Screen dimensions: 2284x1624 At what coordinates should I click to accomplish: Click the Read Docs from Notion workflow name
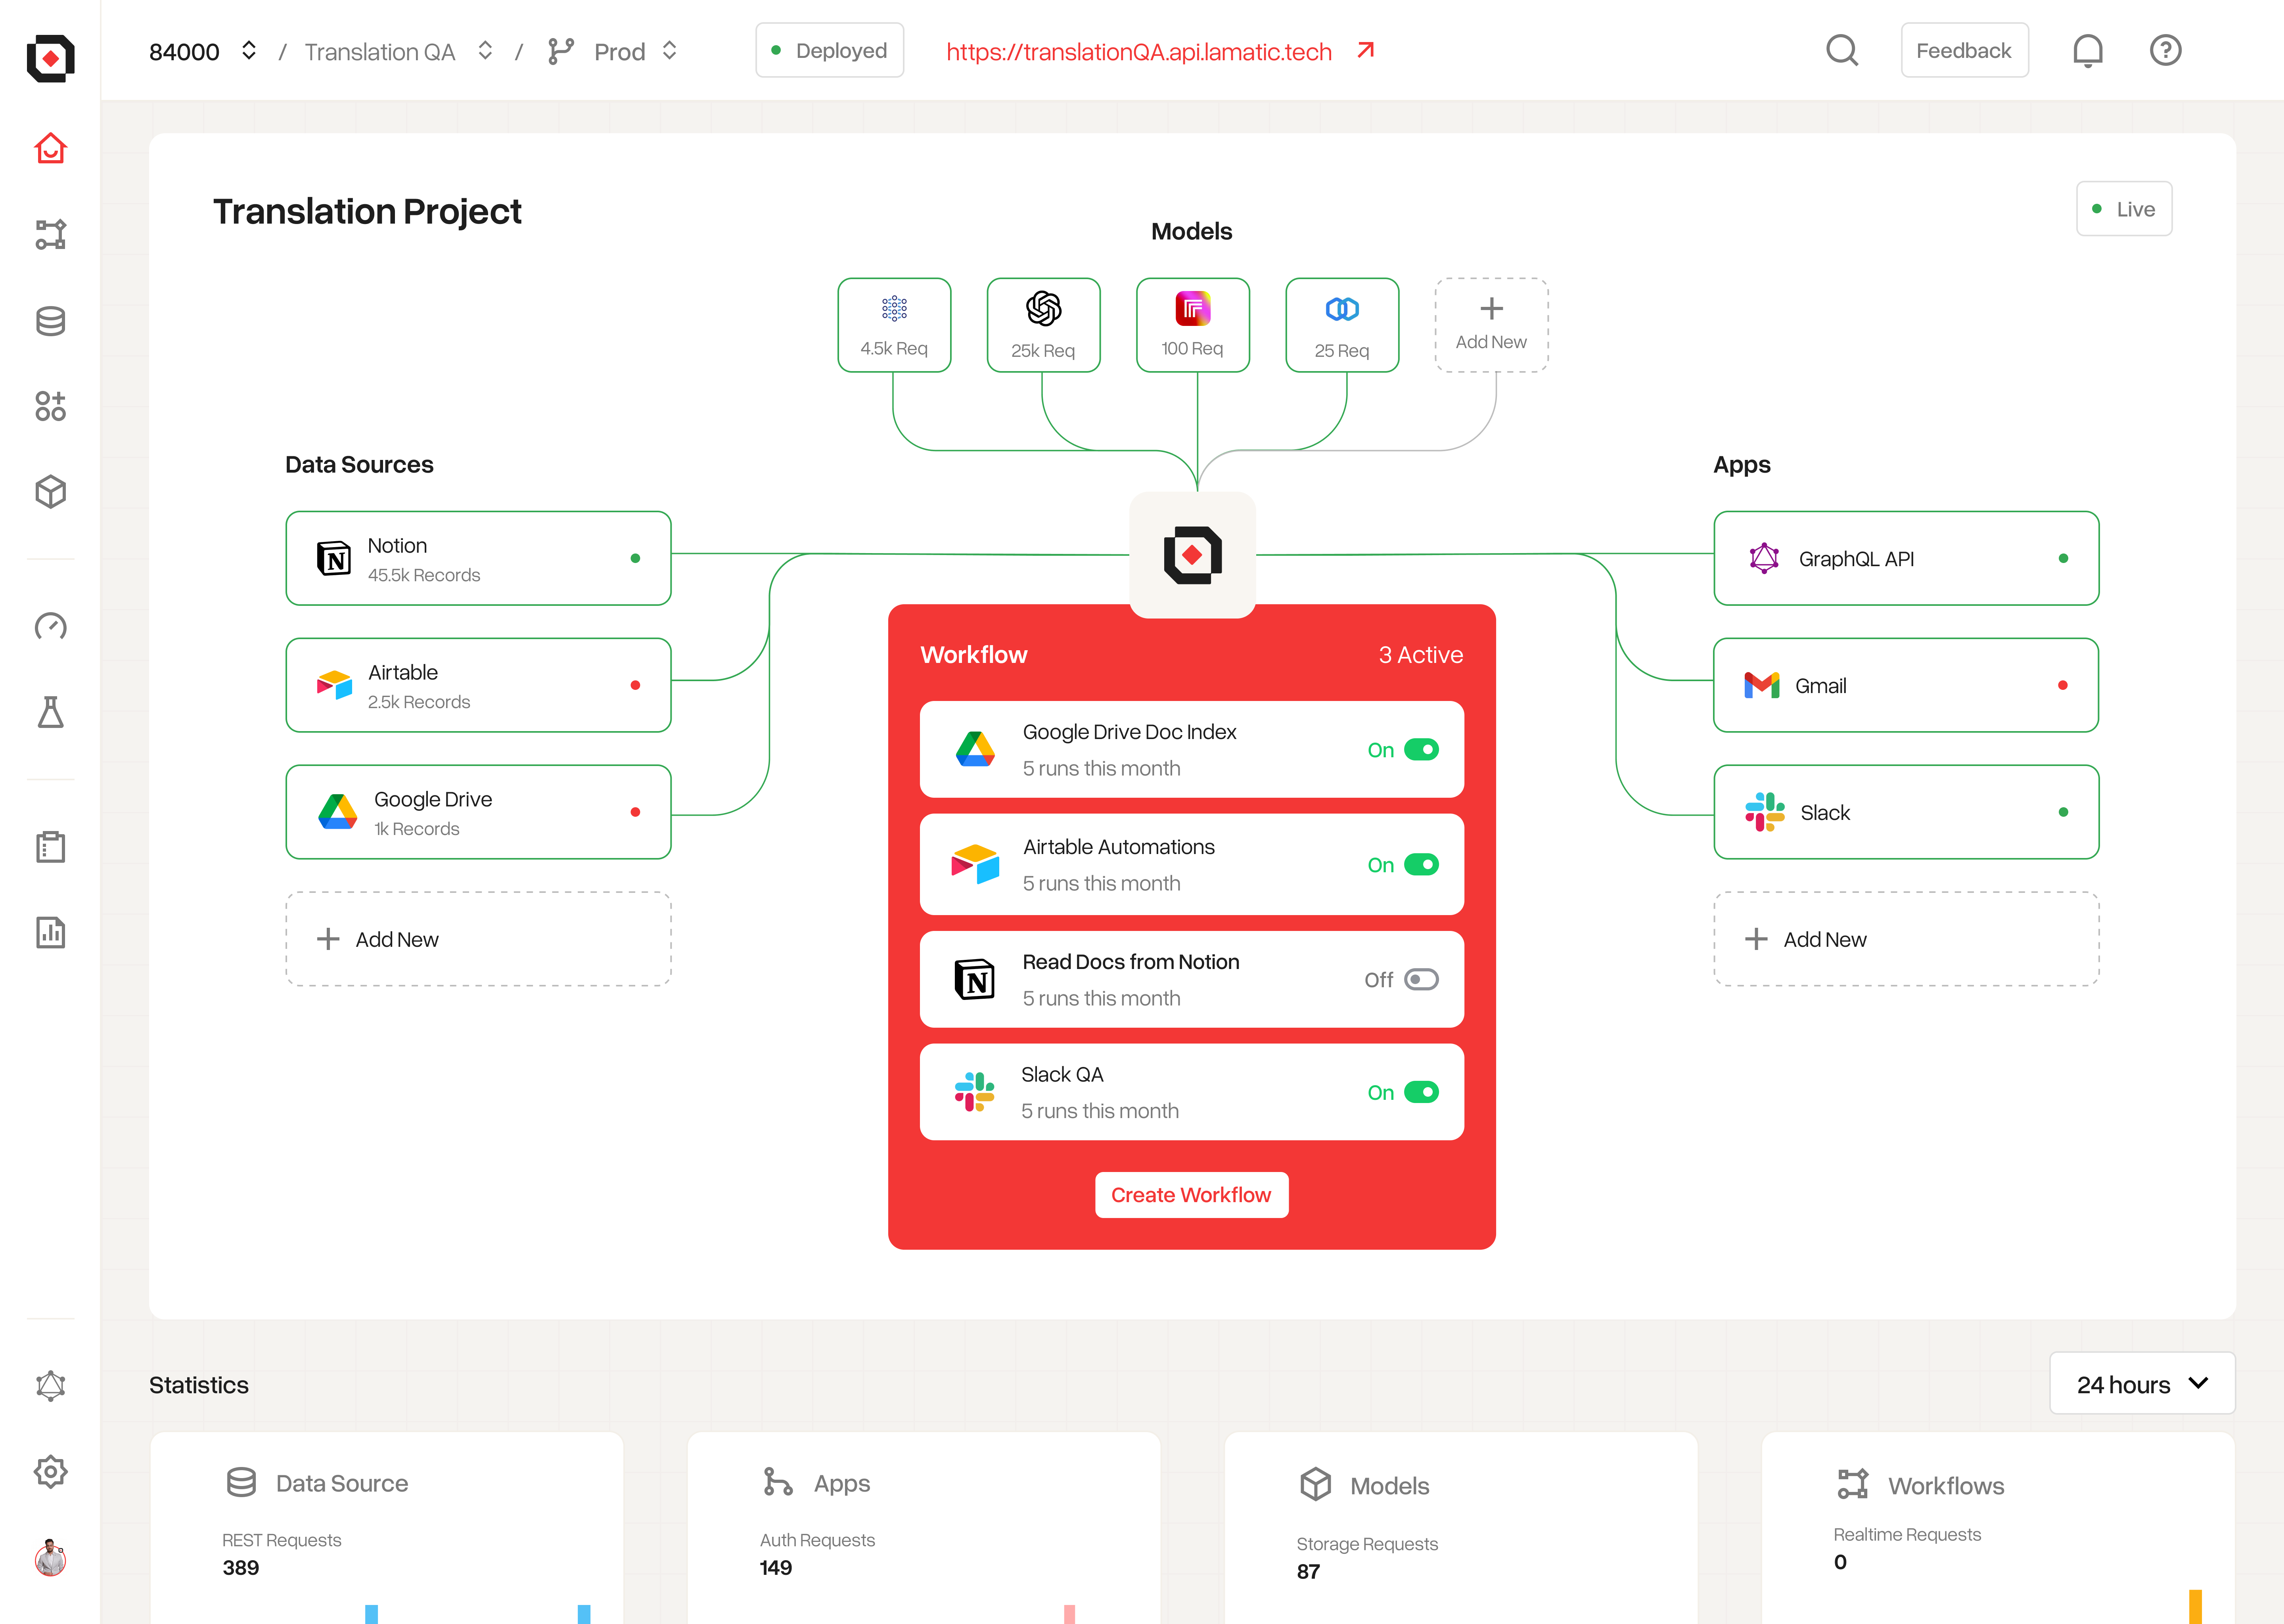(x=1131, y=962)
